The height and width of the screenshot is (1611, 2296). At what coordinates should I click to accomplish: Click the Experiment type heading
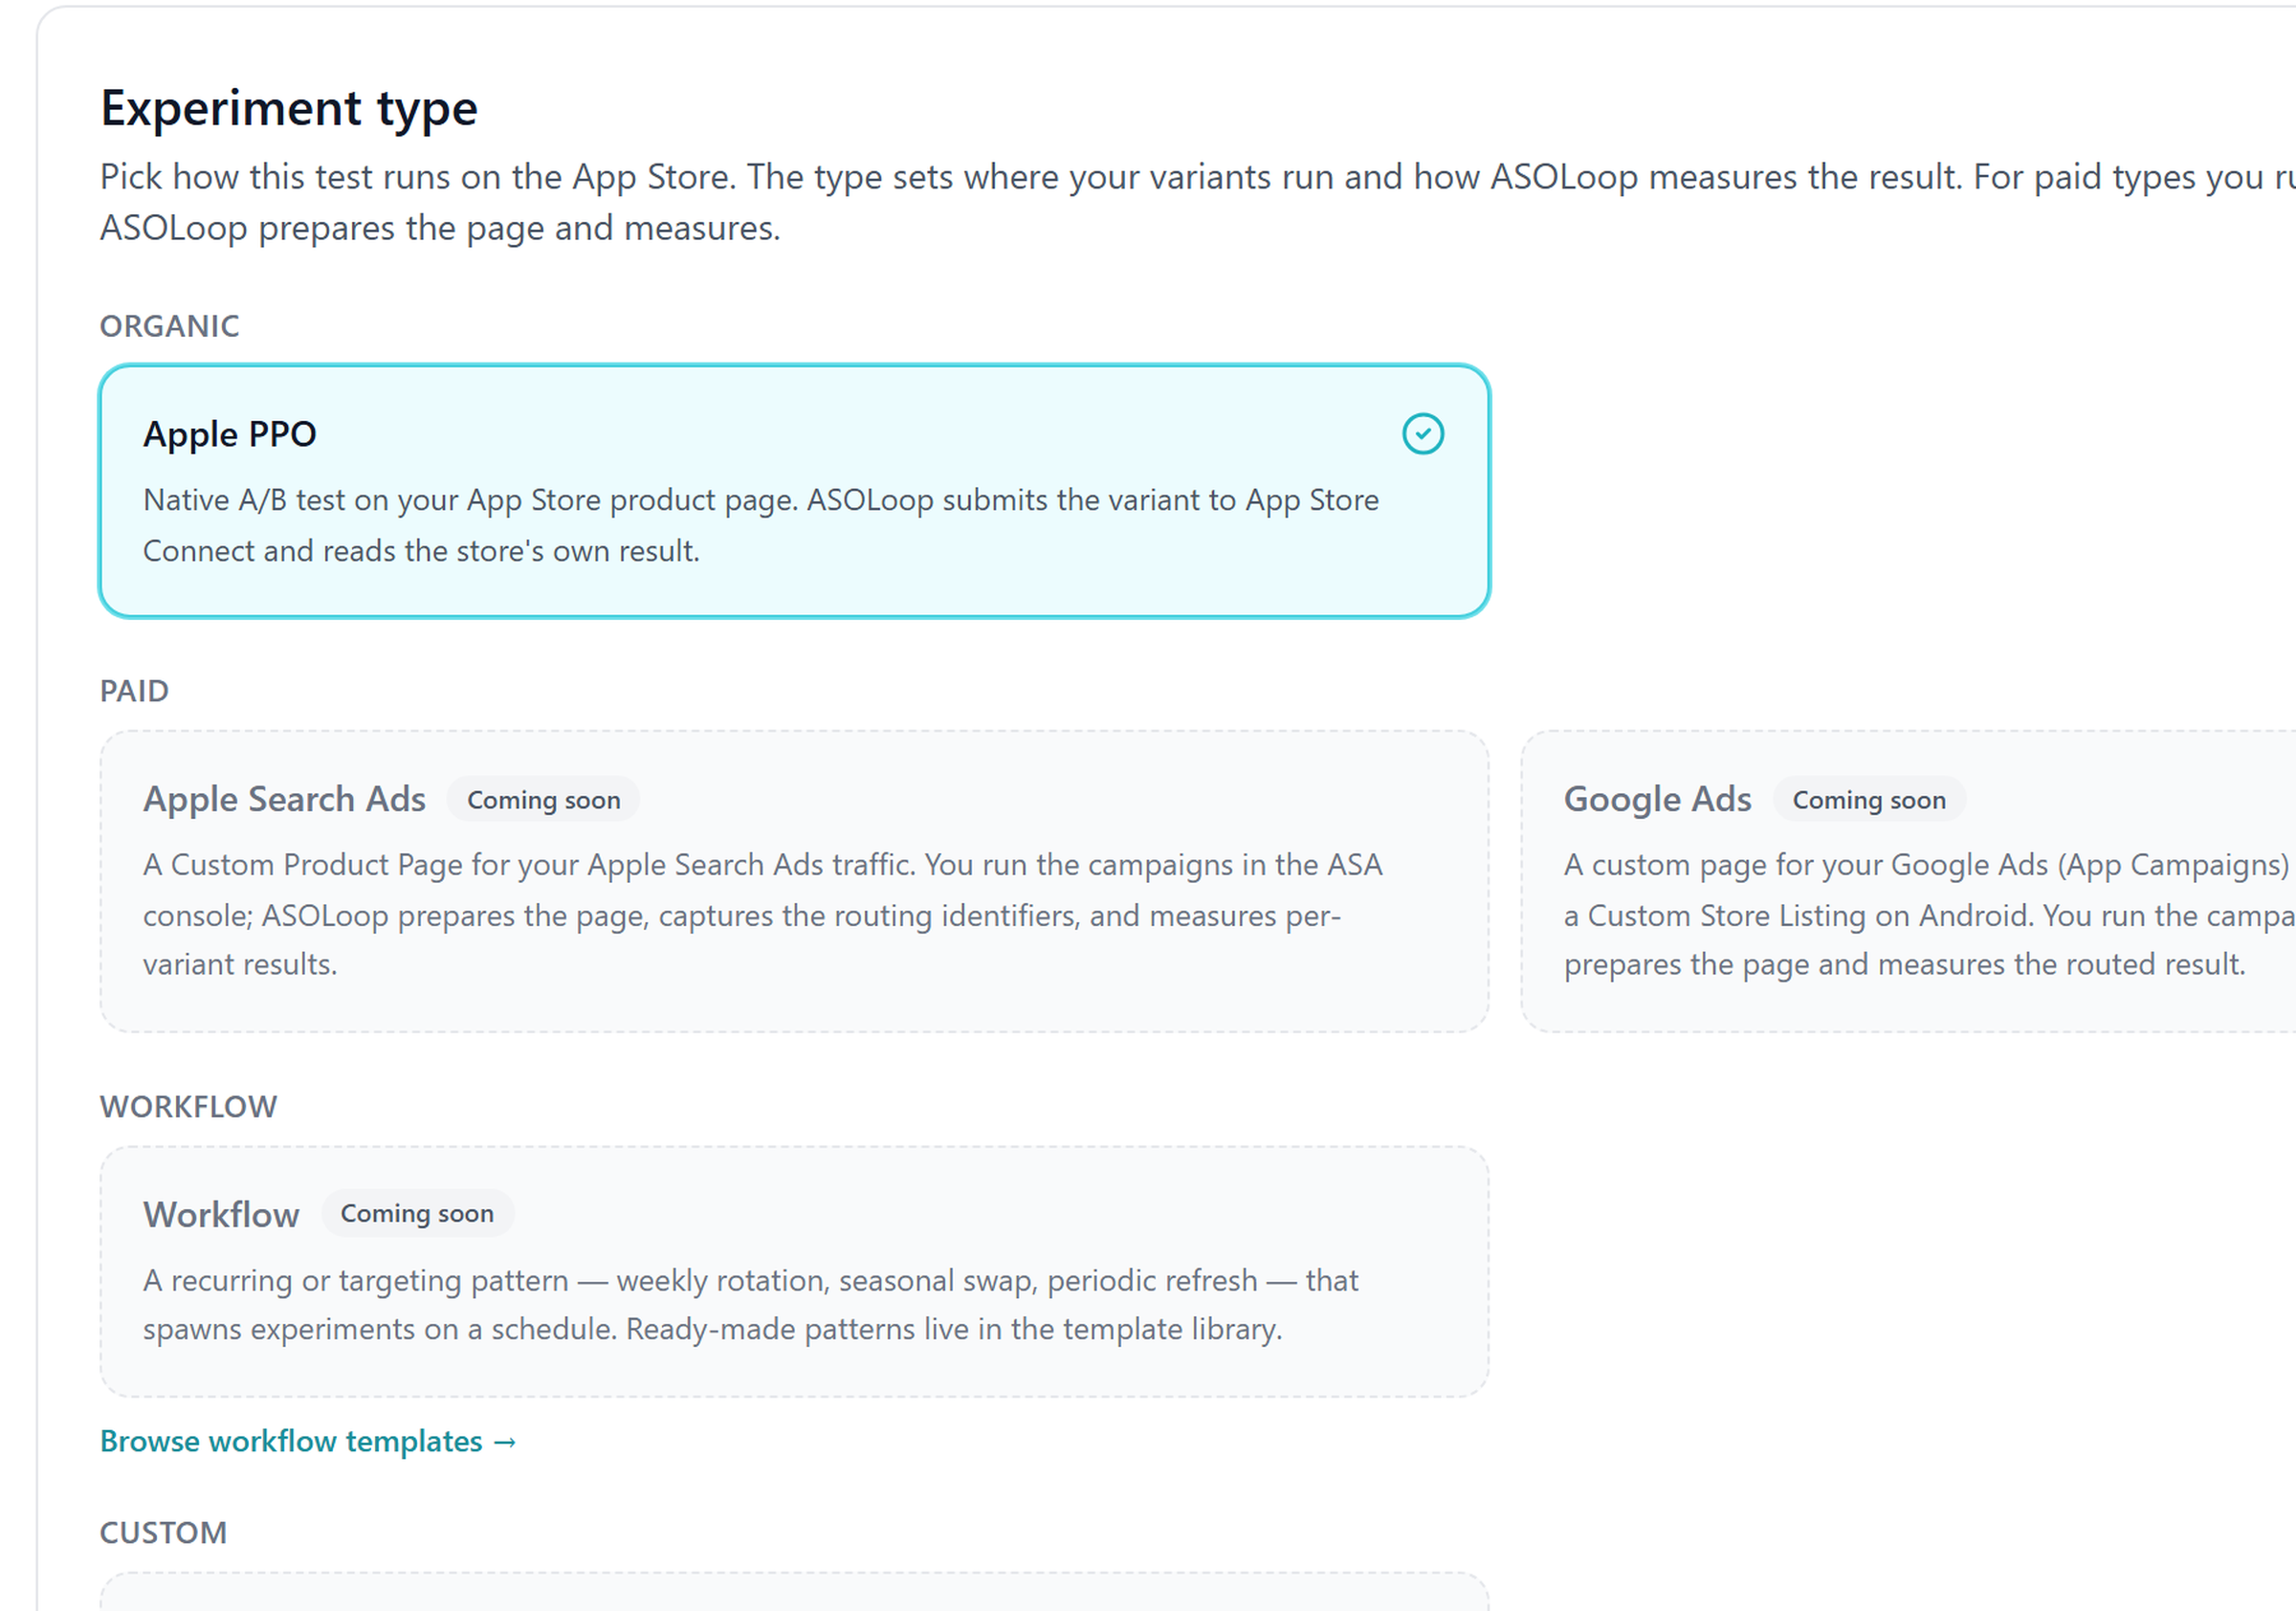pos(289,108)
